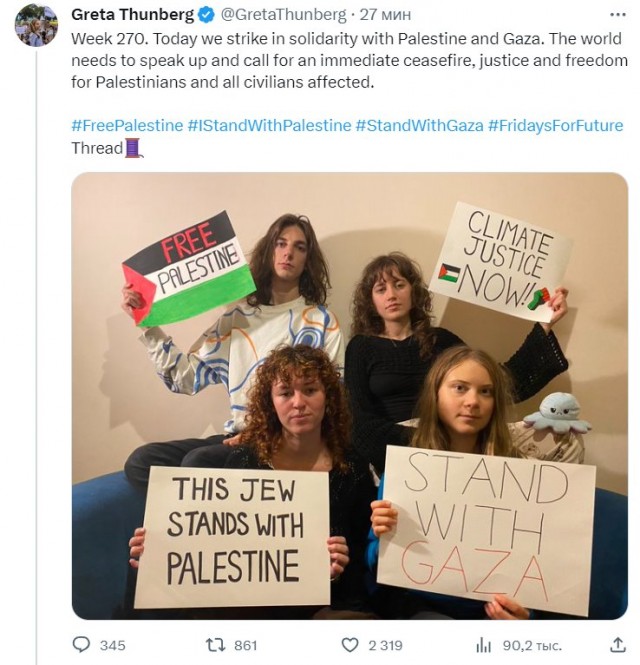
Task: Click the share upload icon
Action: pos(618,645)
